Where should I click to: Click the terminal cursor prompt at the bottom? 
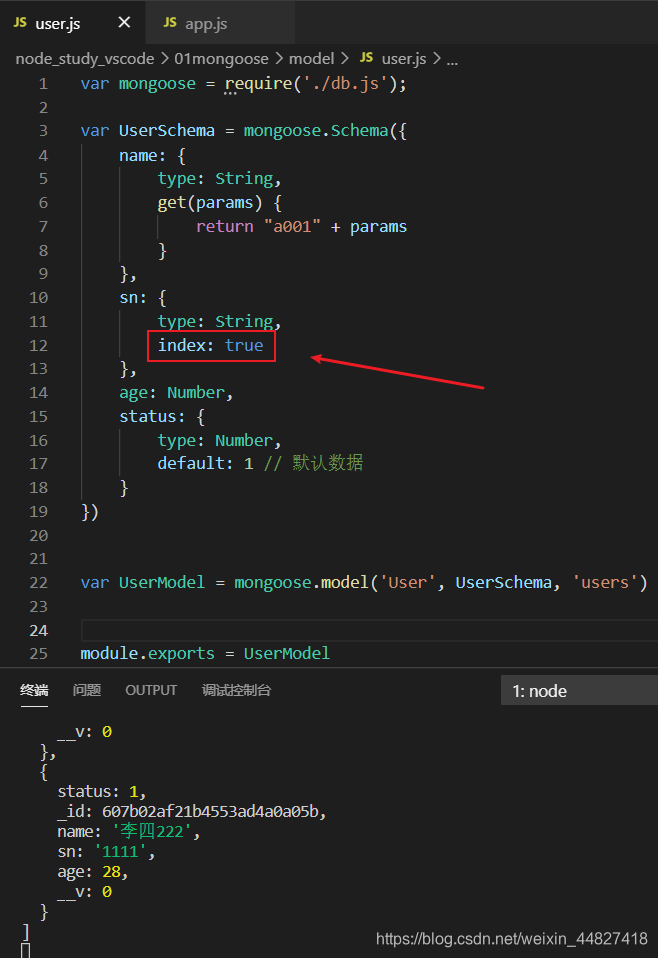[26, 951]
